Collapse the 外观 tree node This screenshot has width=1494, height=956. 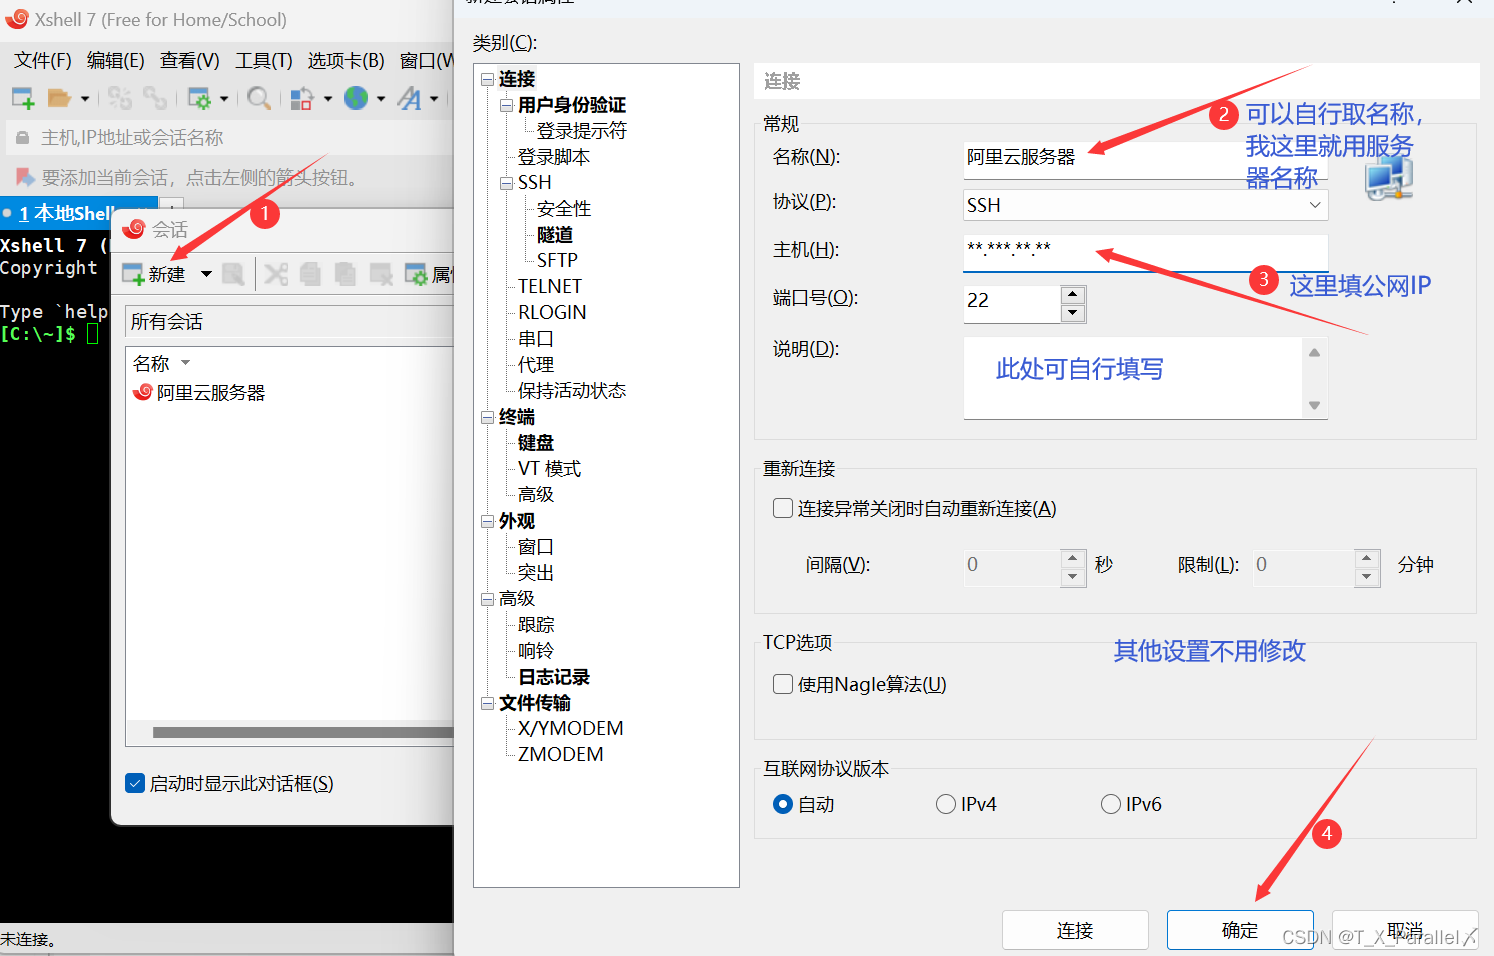pyautogui.click(x=487, y=521)
